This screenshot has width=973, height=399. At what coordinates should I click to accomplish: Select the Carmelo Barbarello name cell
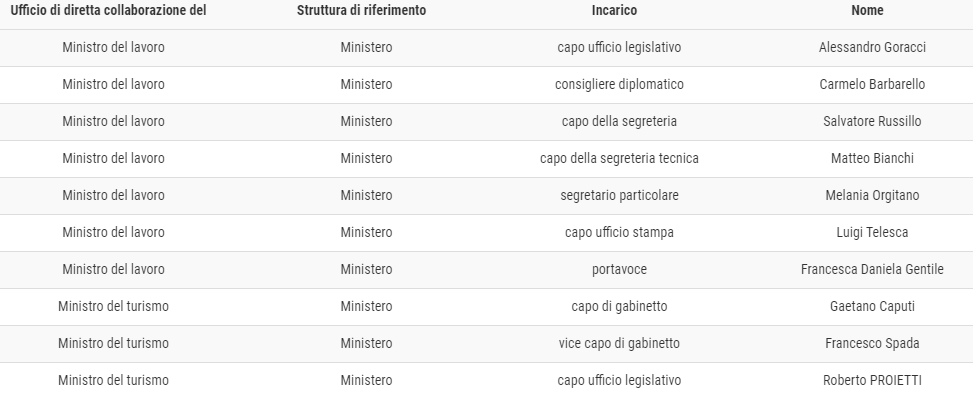[872, 84]
